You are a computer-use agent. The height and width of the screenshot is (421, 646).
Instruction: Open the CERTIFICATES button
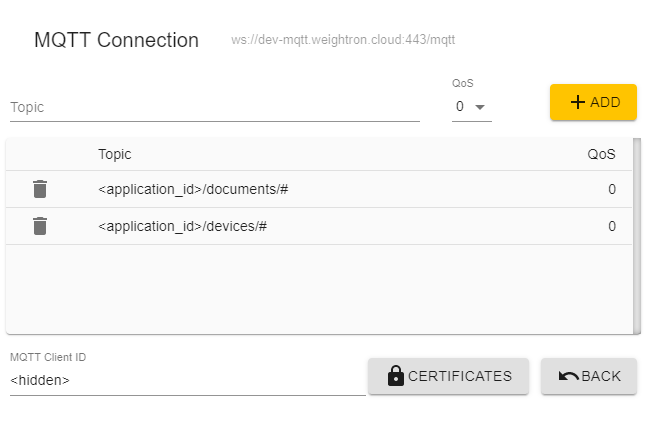click(x=448, y=376)
